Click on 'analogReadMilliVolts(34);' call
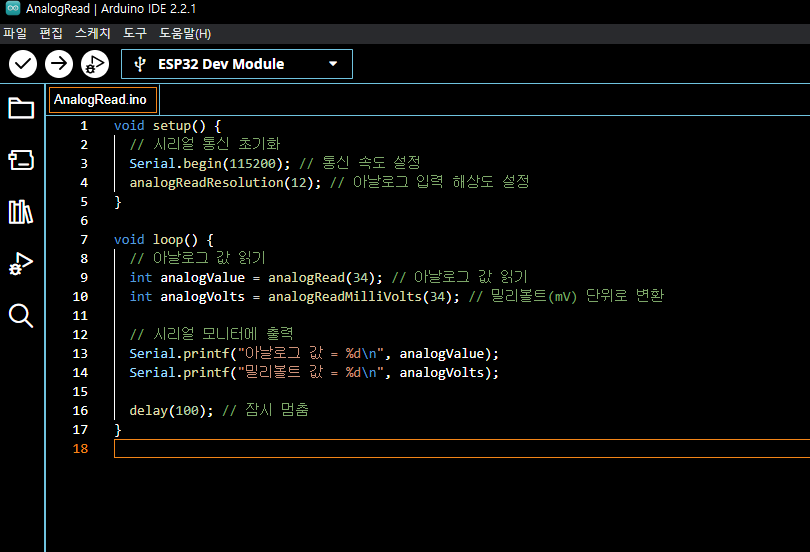 364,297
